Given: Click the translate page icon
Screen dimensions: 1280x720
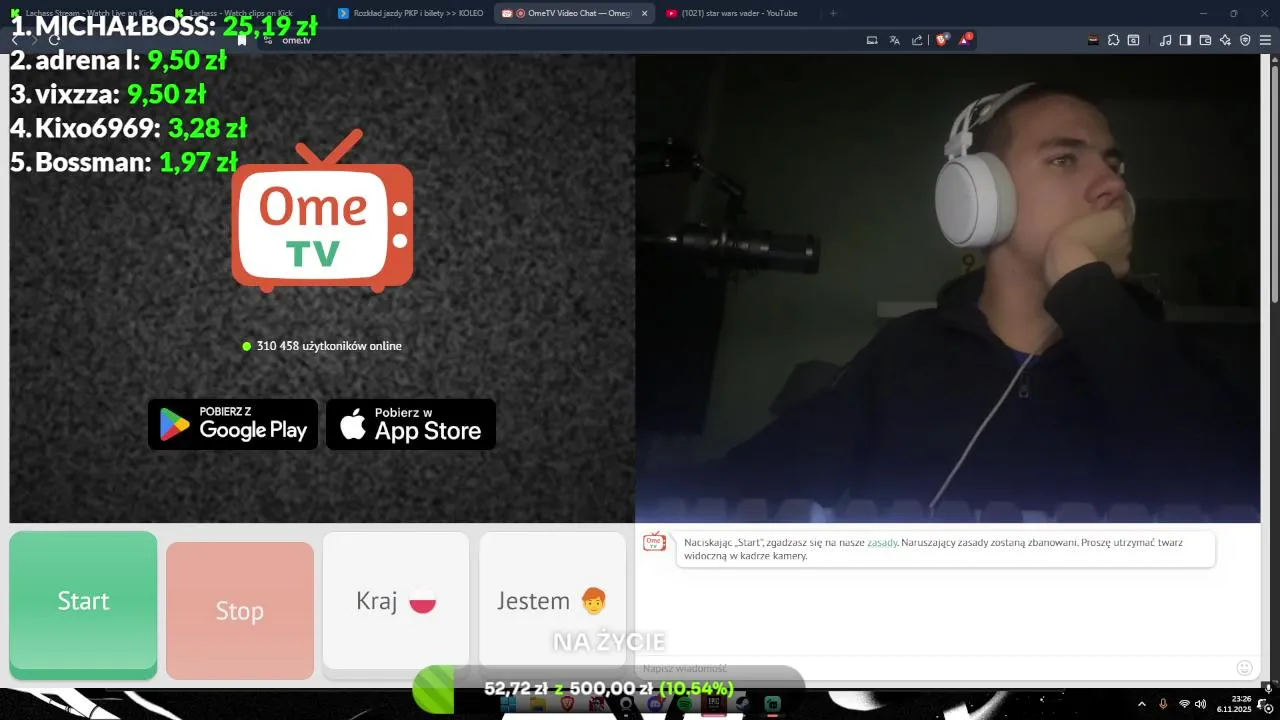Looking at the screenshot, I should point(894,40).
